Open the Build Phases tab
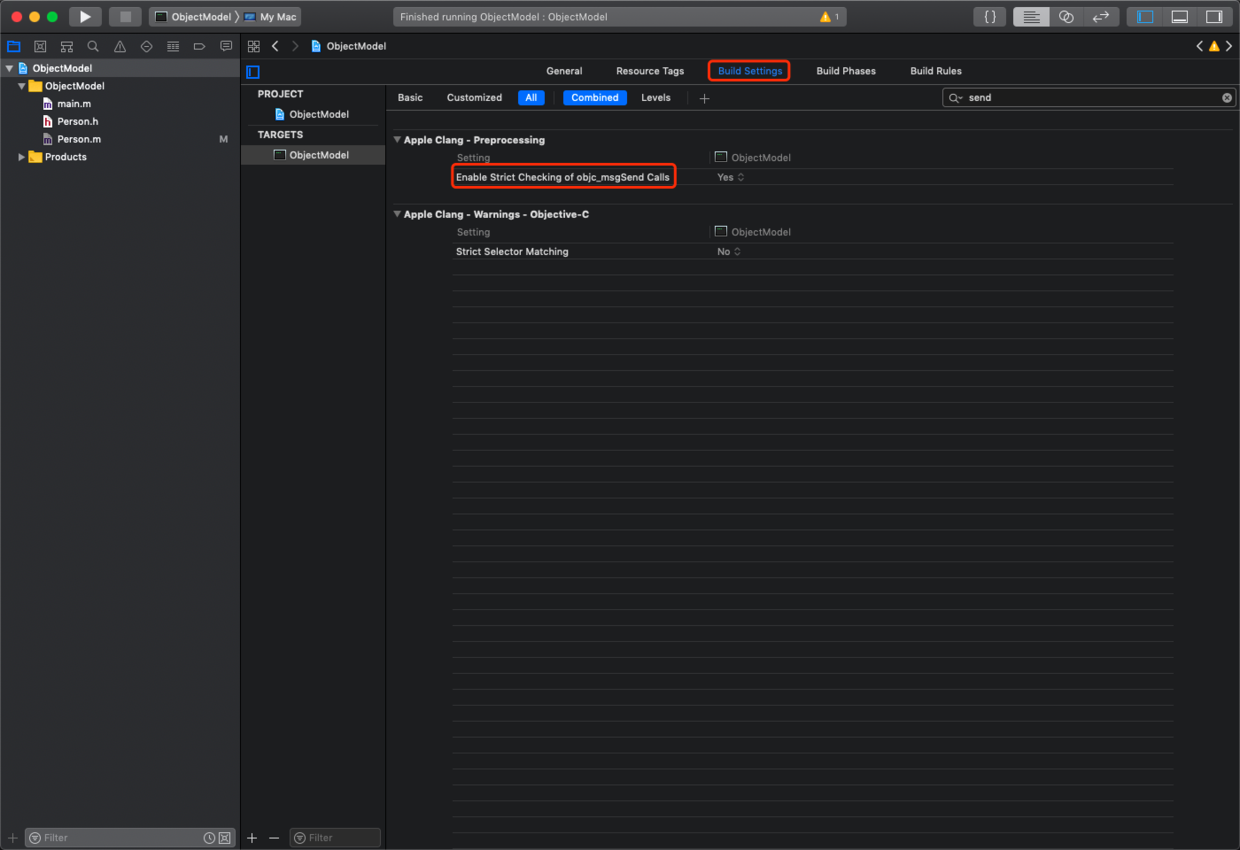The image size is (1240, 850). click(846, 71)
